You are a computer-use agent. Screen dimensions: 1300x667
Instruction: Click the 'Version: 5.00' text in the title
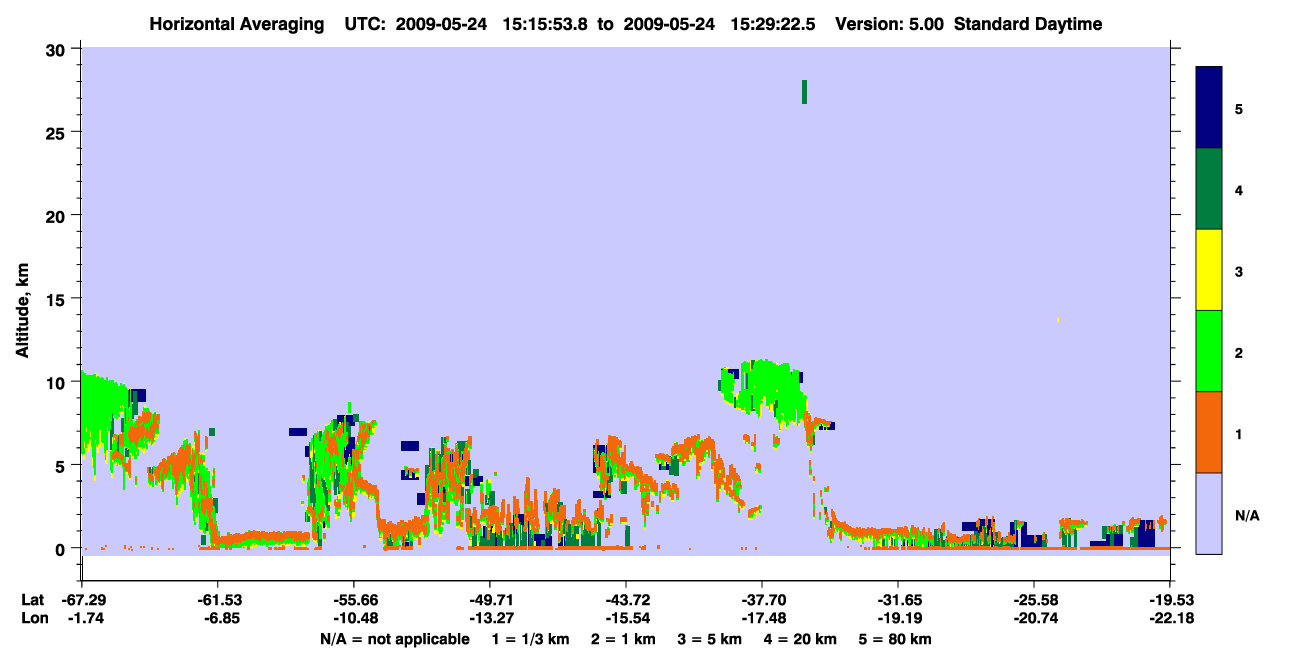click(x=890, y=24)
